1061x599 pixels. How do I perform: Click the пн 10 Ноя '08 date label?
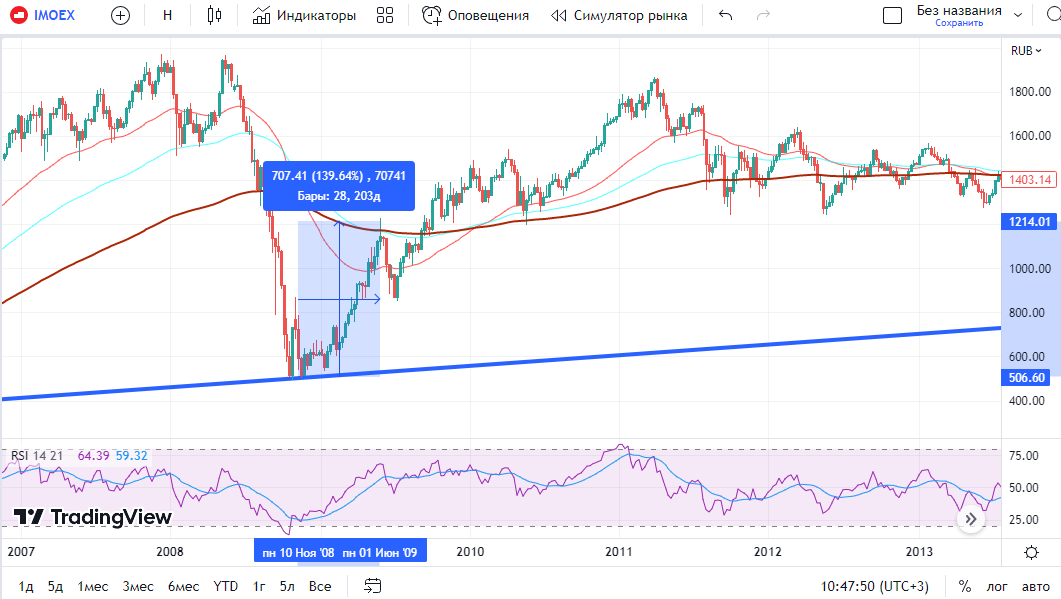(298, 553)
